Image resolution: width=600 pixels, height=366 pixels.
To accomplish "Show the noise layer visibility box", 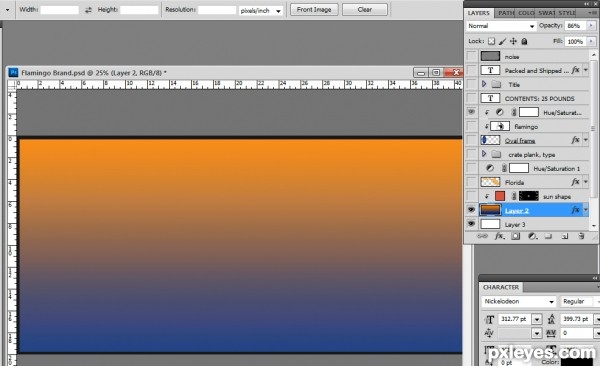I will 471,56.
